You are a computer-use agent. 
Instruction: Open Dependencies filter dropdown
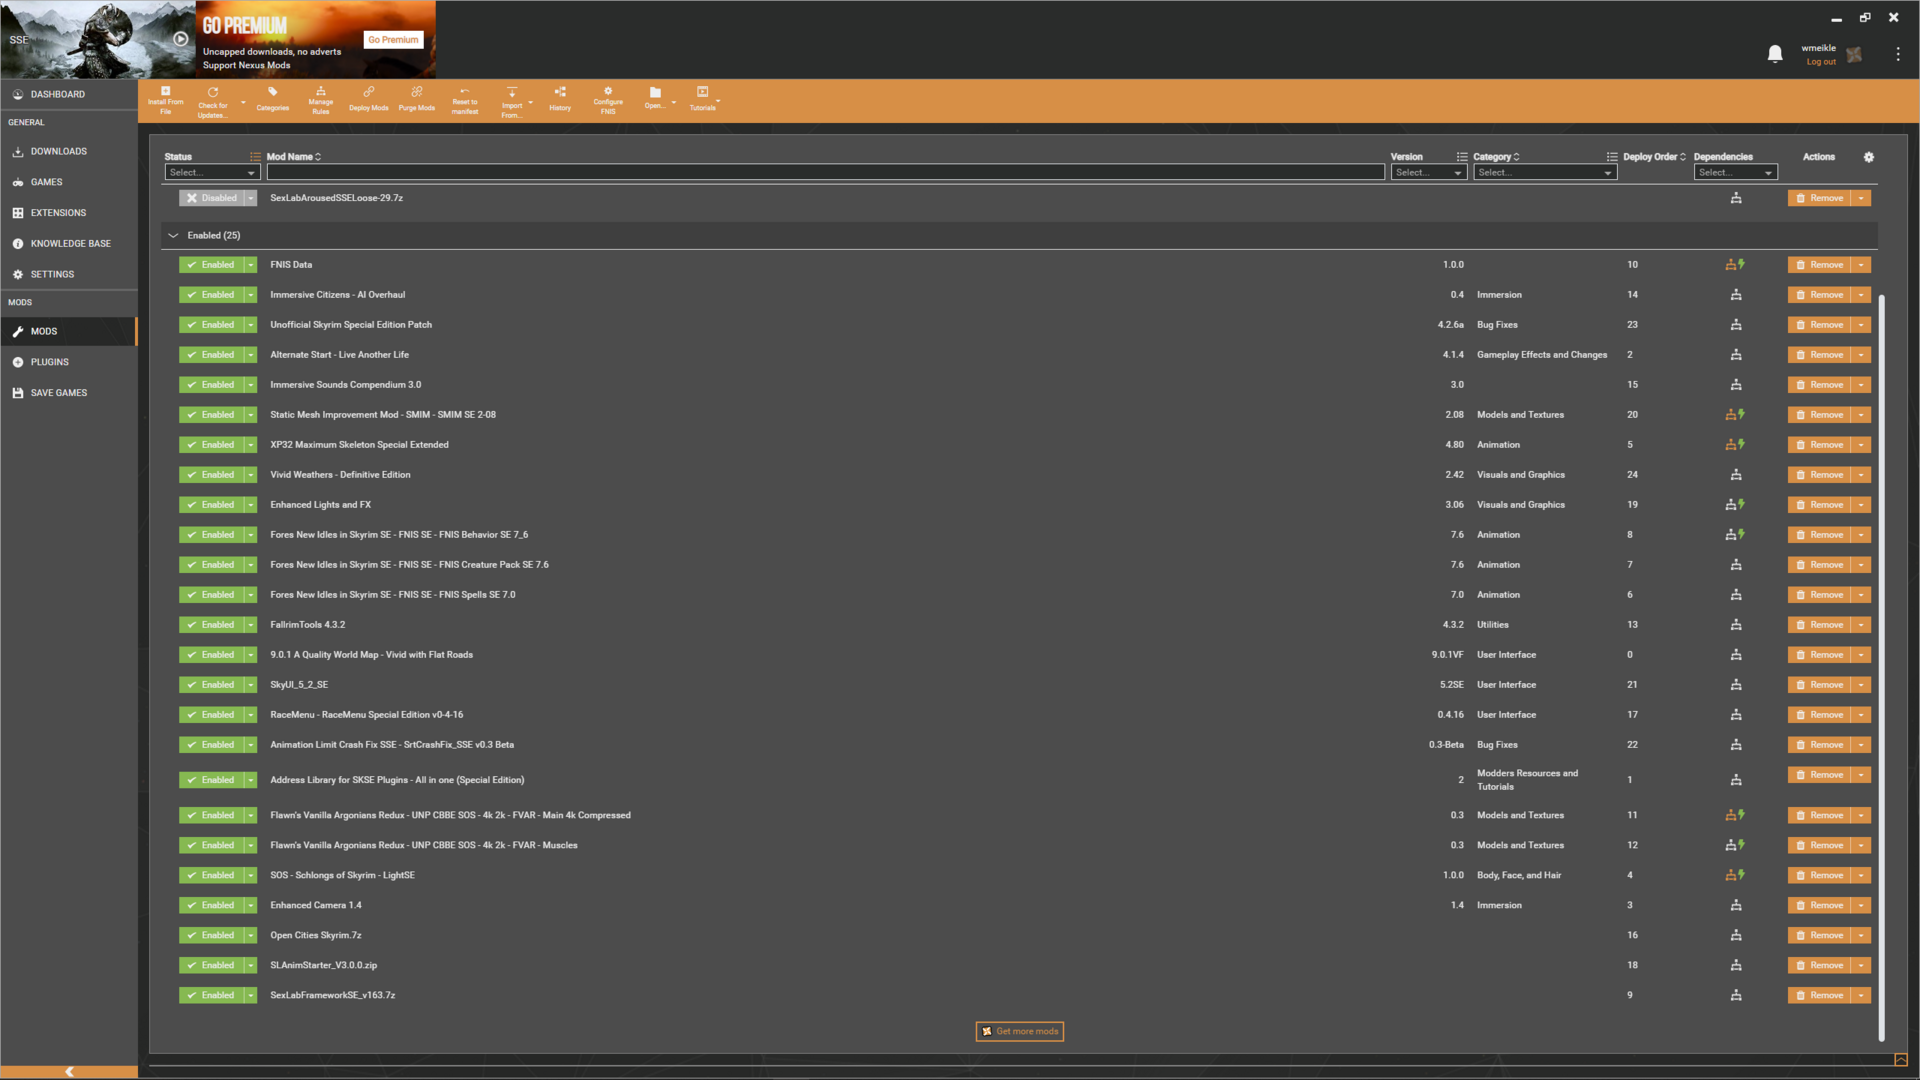(1735, 173)
